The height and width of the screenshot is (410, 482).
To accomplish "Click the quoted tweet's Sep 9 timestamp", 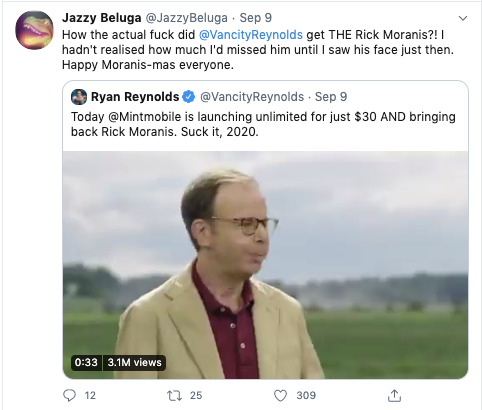I will coord(331,97).
